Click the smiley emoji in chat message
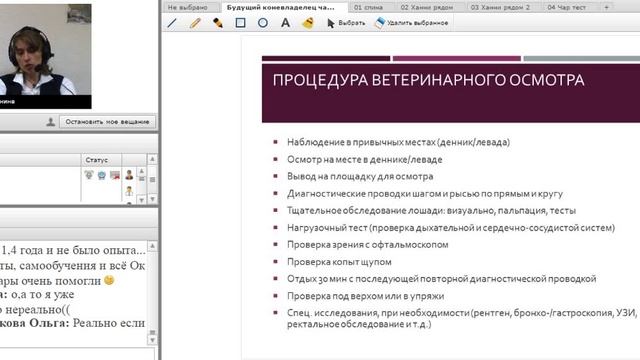This screenshot has height=360, width=640. coord(109,280)
